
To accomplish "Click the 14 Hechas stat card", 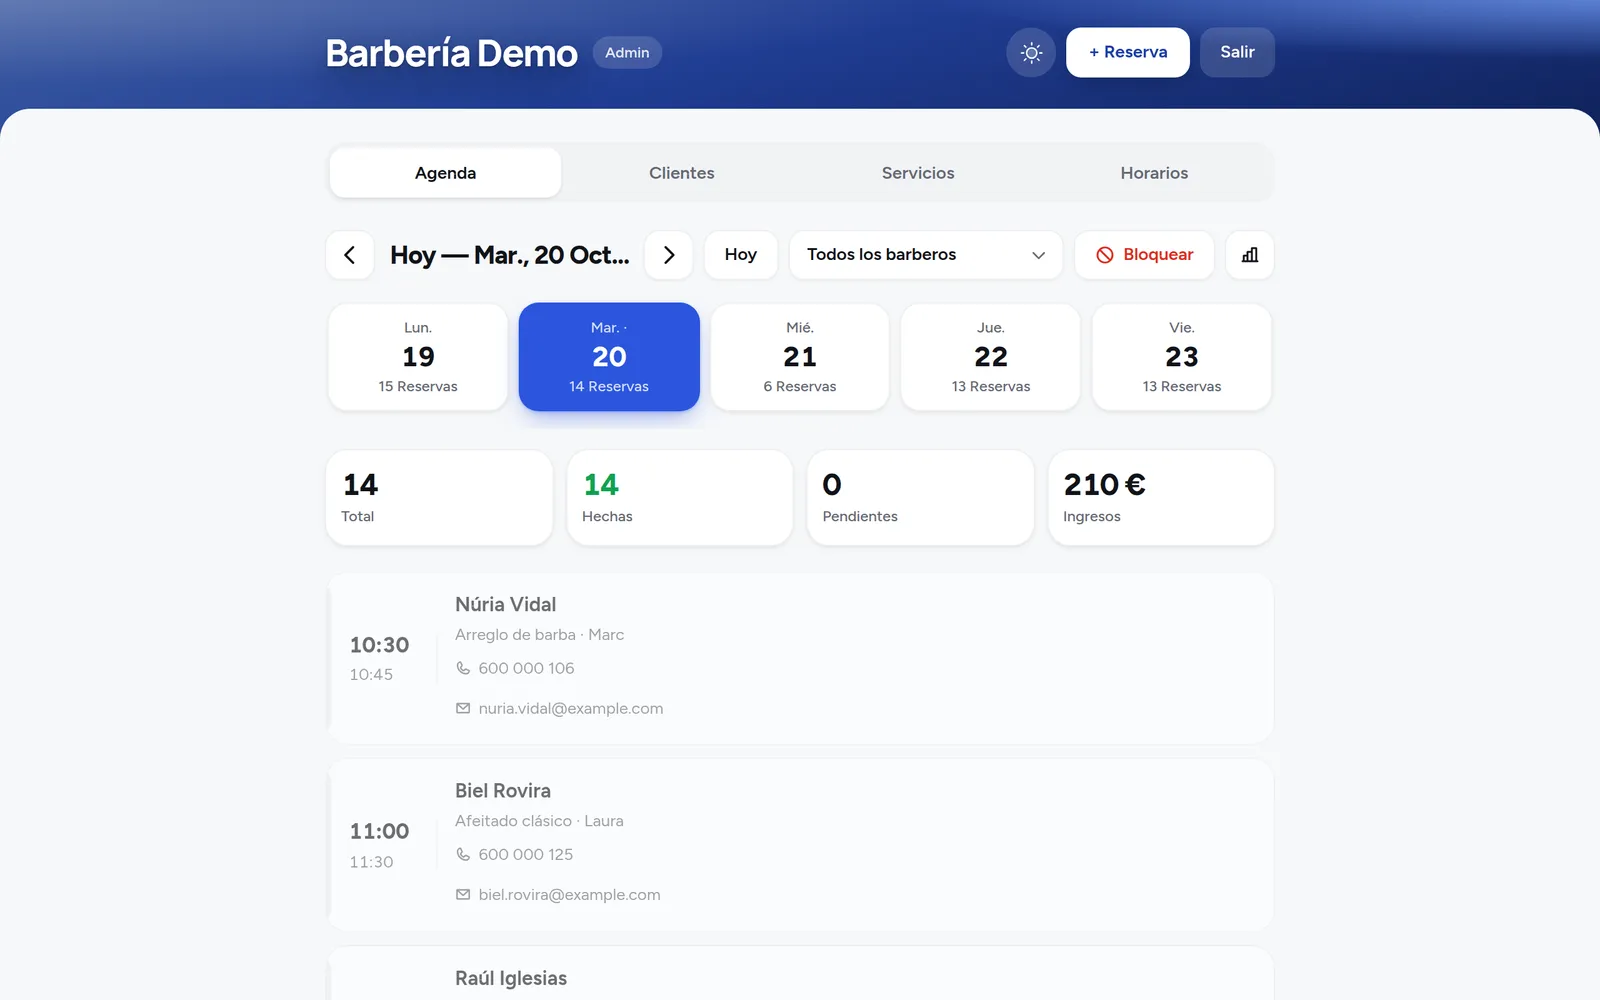I will pyautogui.click(x=680, y=498).
